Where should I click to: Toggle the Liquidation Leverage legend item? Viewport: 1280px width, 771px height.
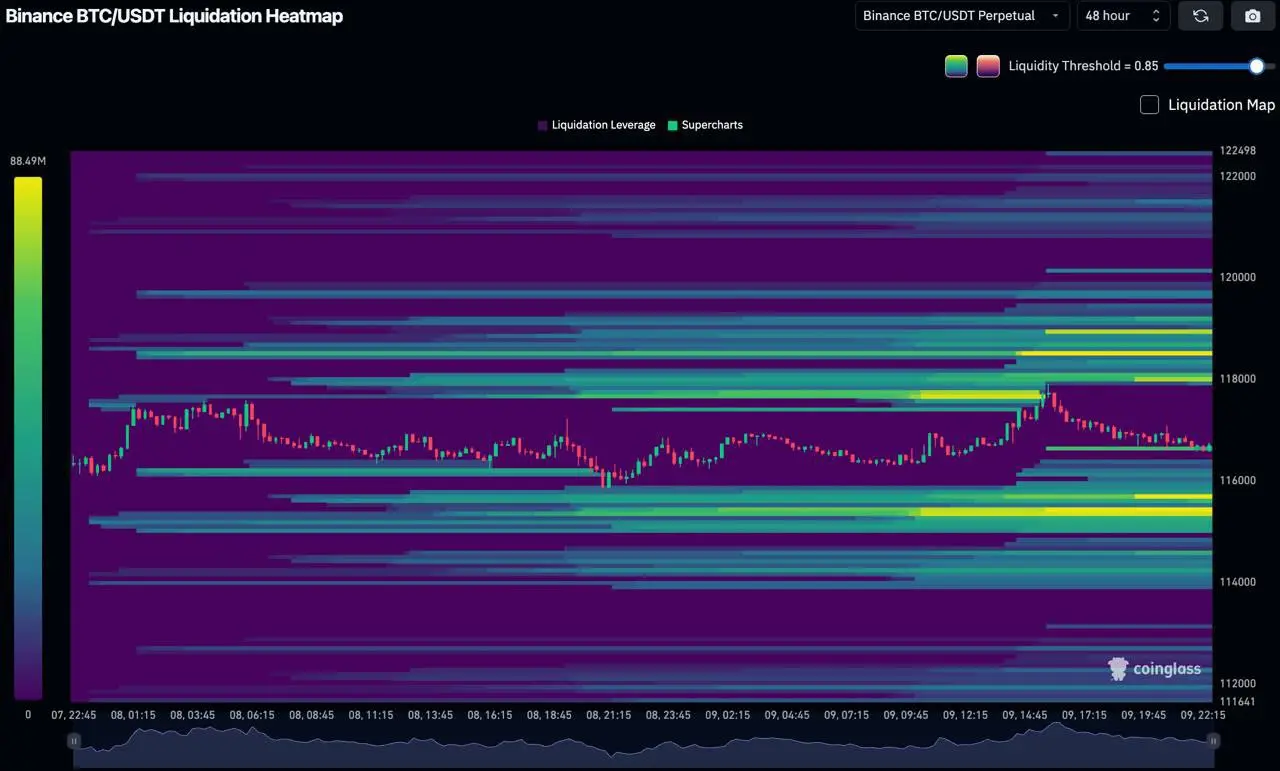pos(597,125)
